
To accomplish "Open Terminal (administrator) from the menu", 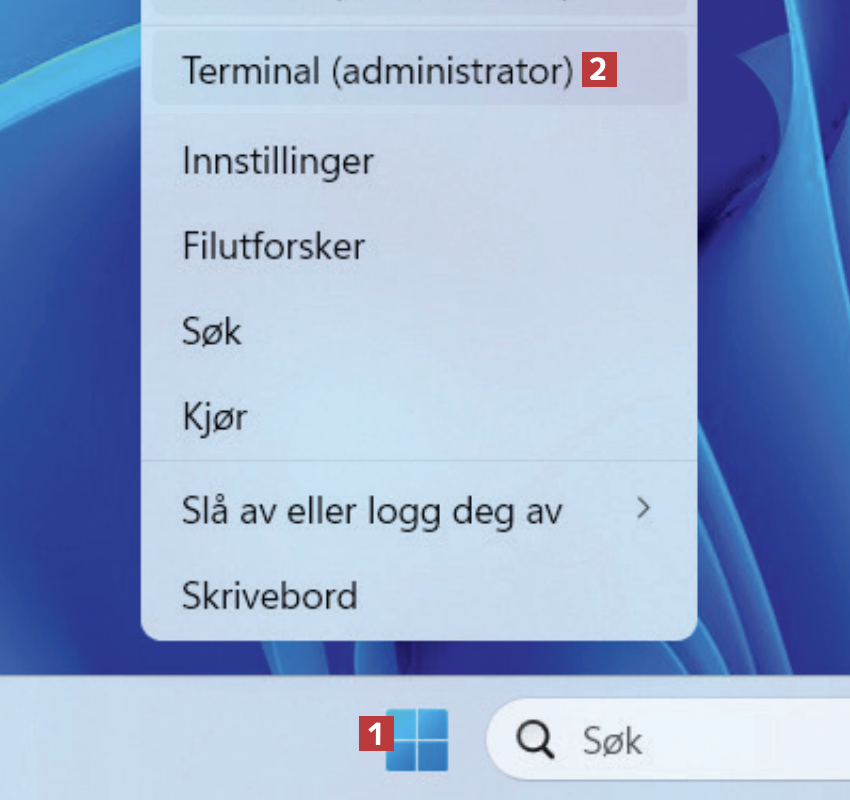I will (x=377, y=70).
